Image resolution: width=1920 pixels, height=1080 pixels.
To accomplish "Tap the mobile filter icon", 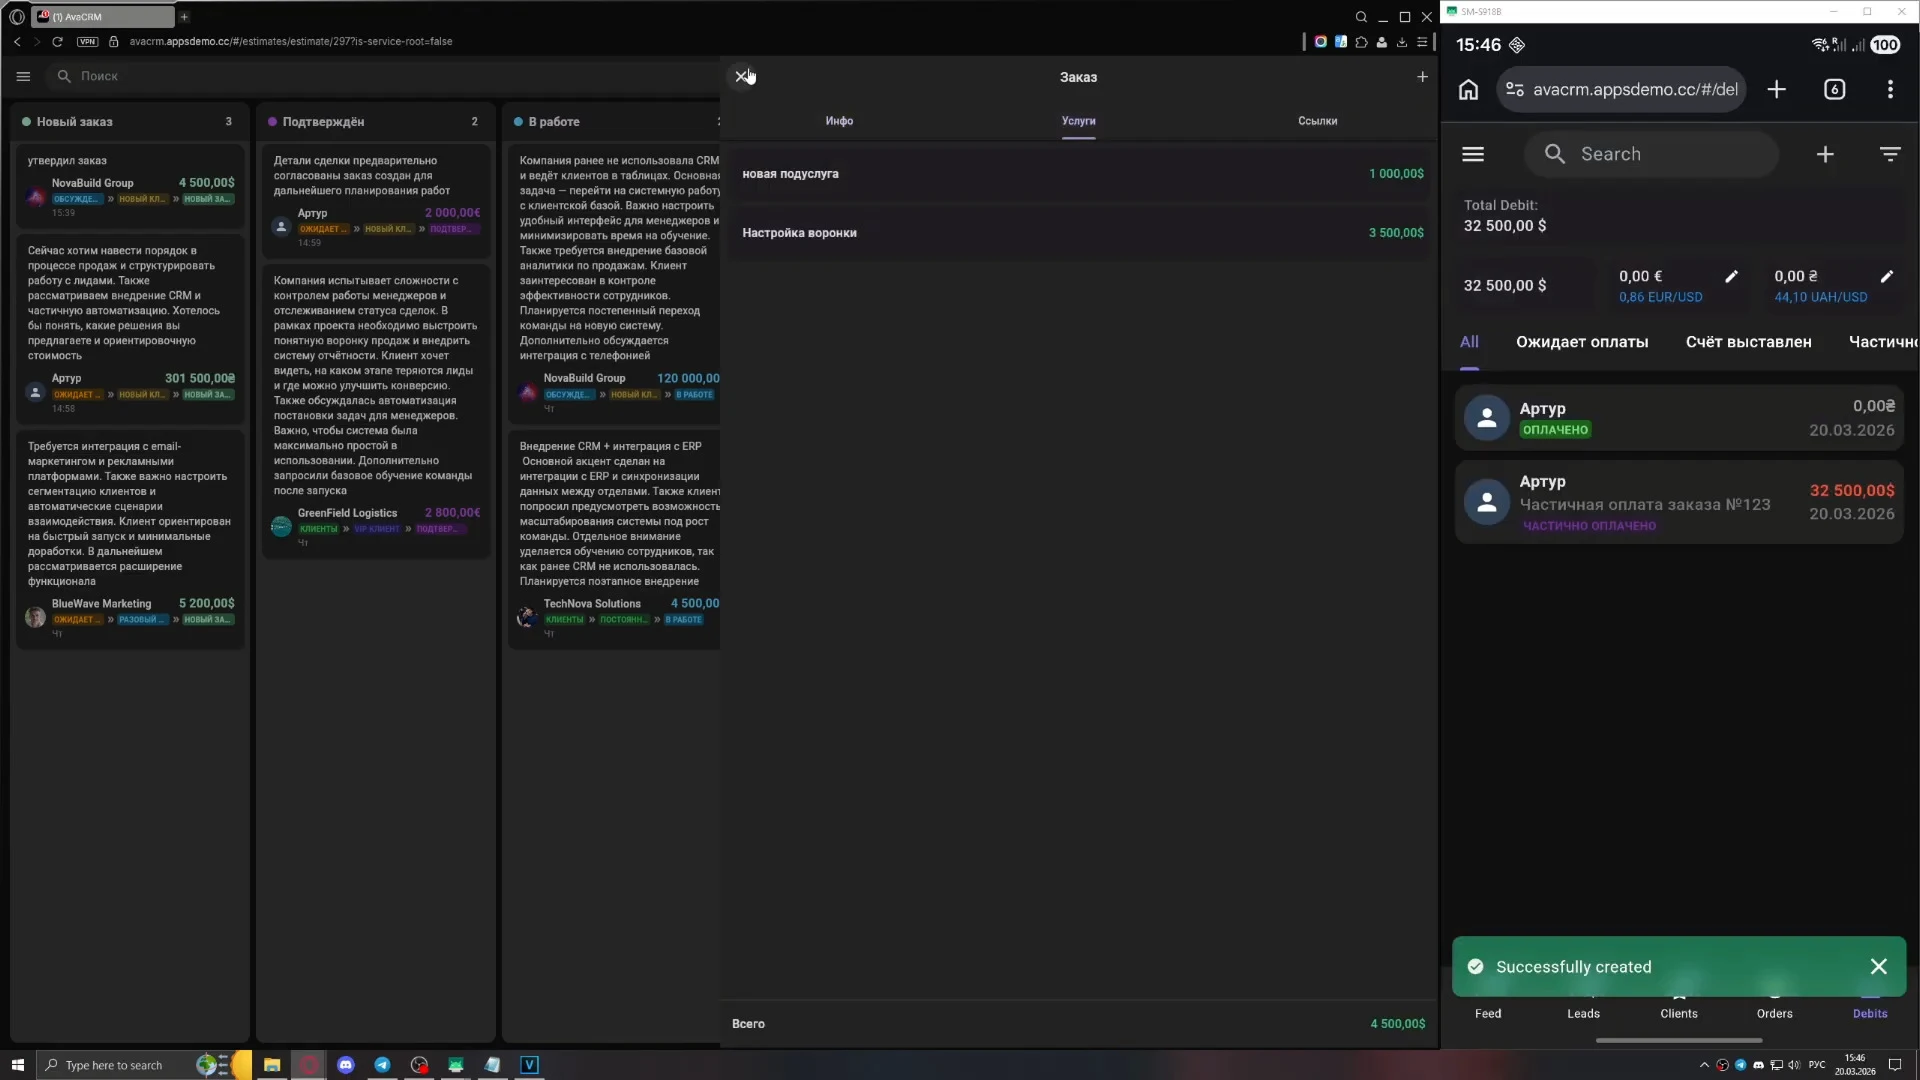I will [x=1889, y=154].
